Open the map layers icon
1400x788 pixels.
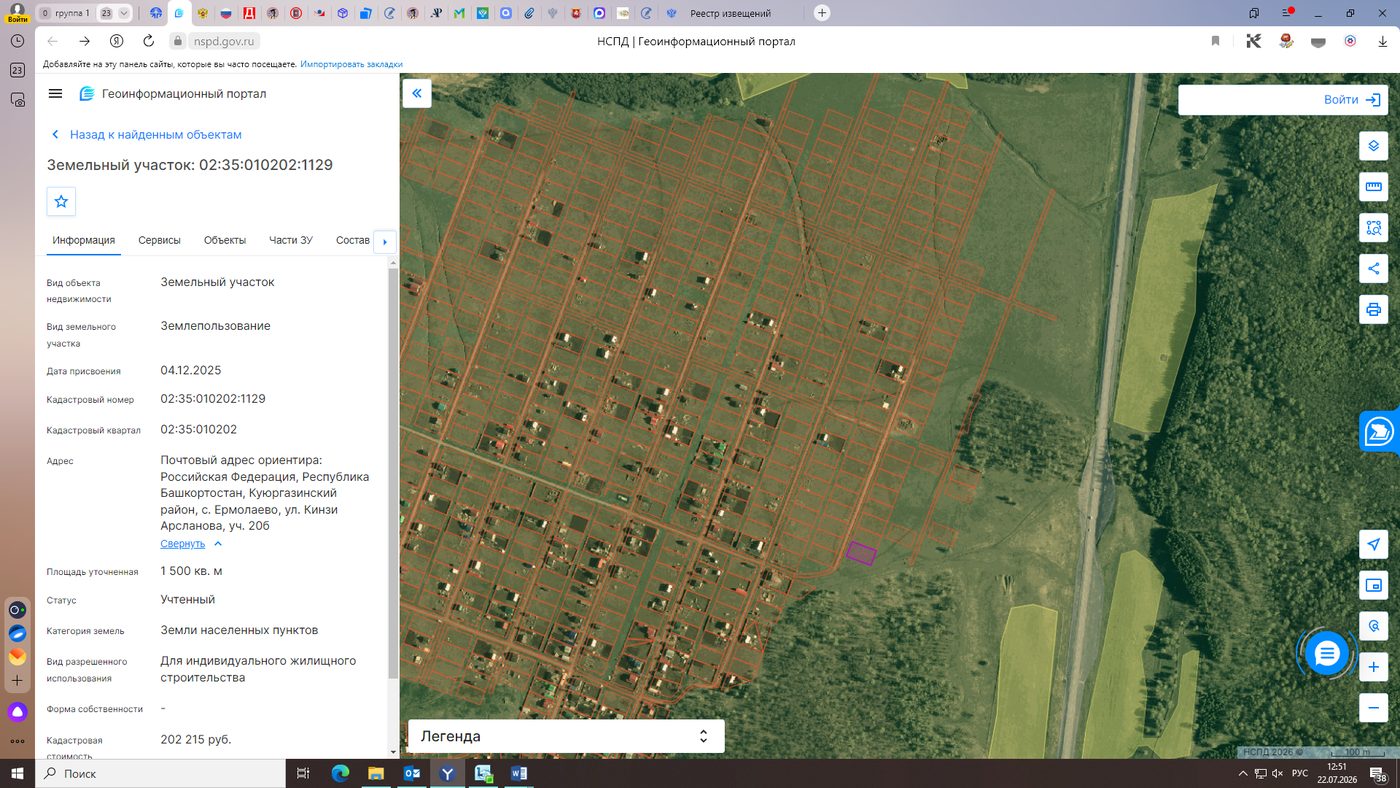pos(1373,146)
